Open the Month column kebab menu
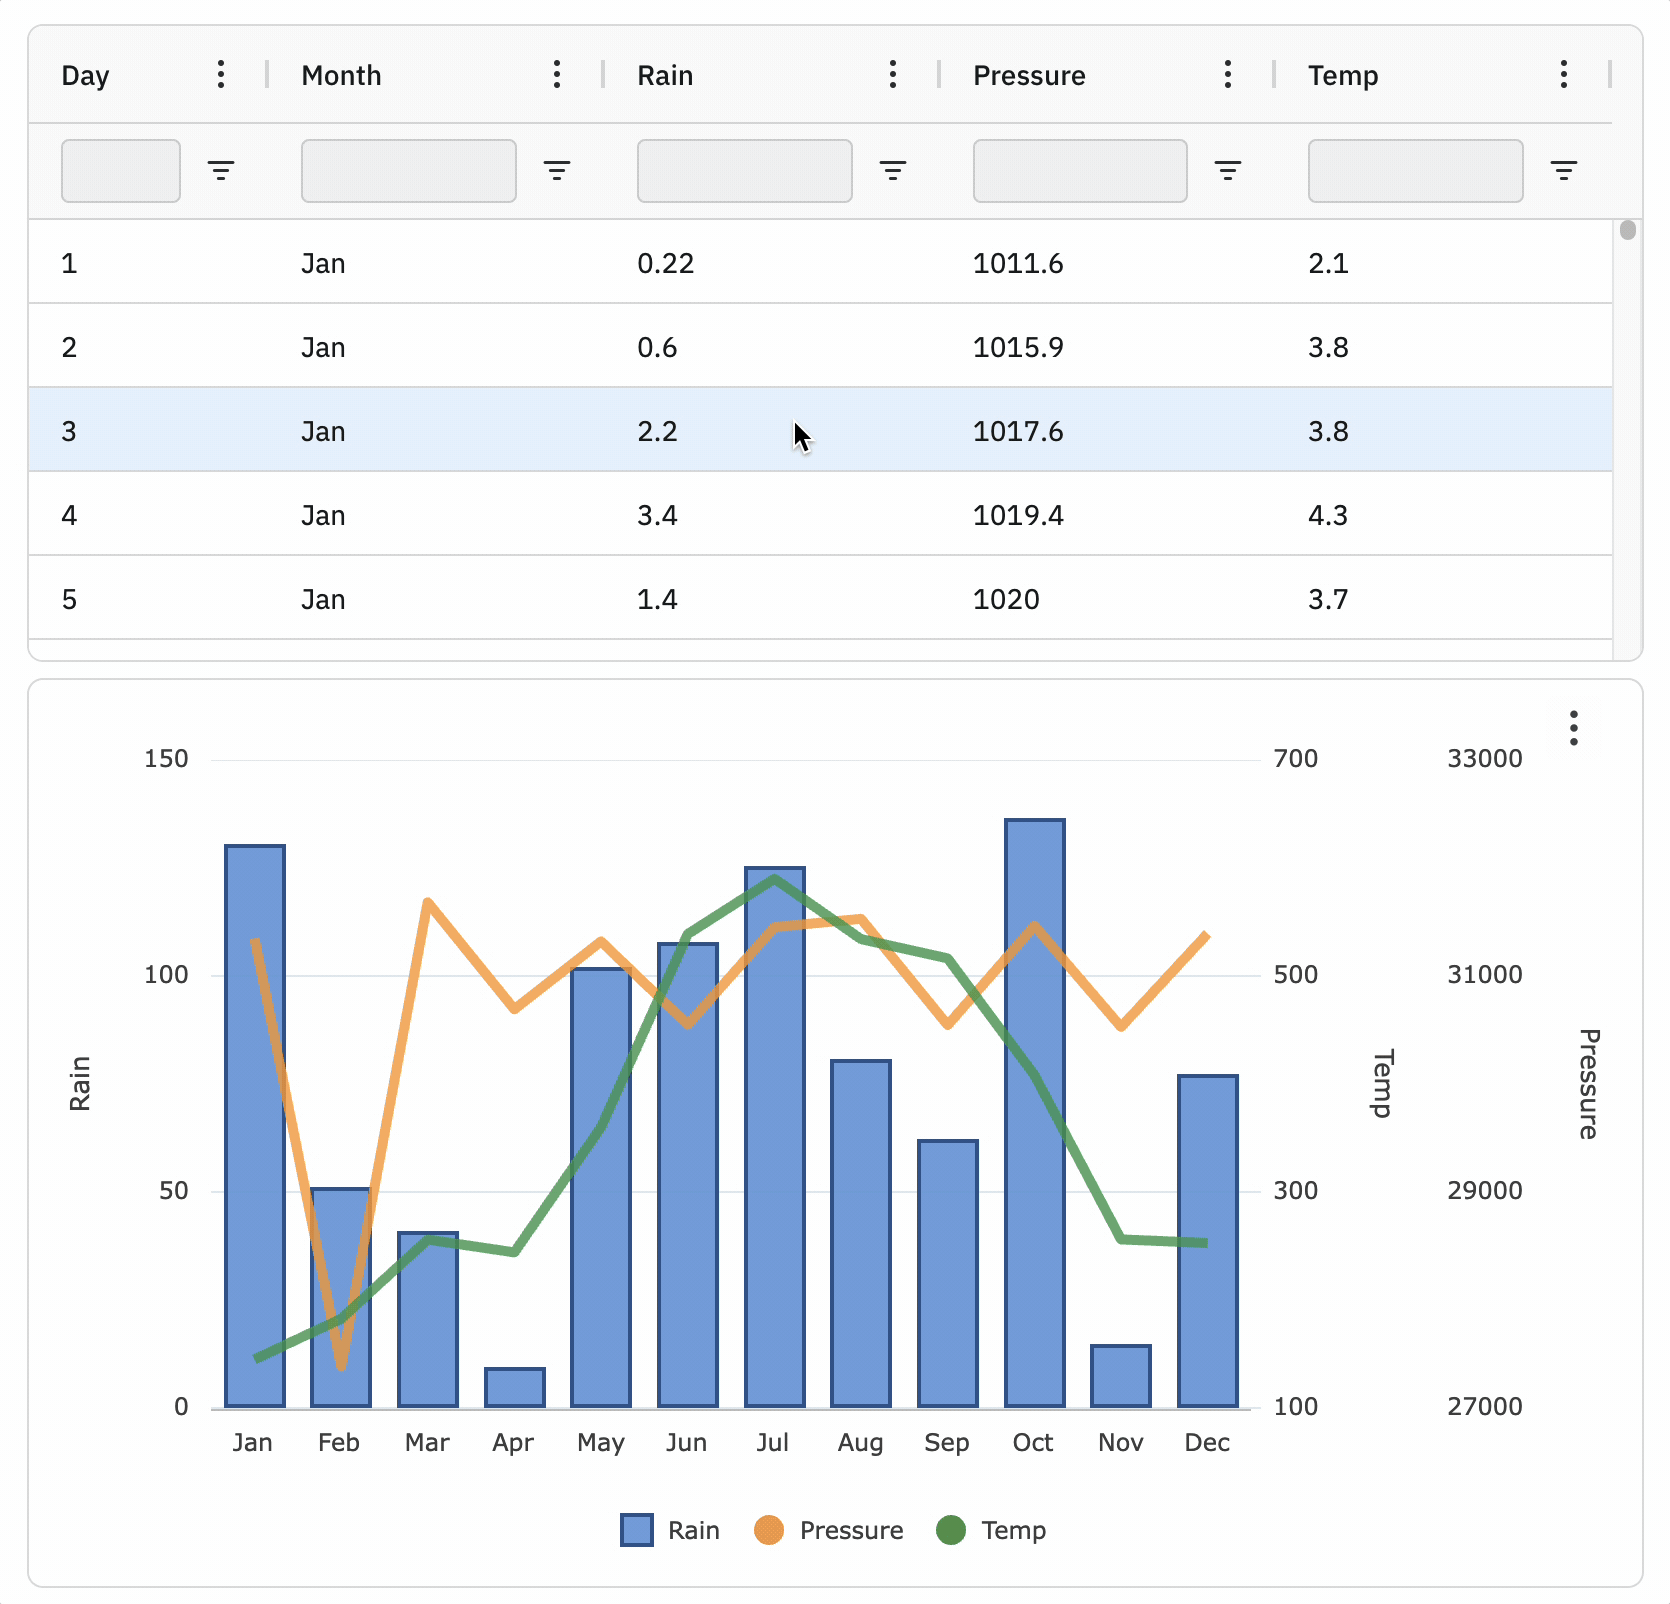 [557, 75]
